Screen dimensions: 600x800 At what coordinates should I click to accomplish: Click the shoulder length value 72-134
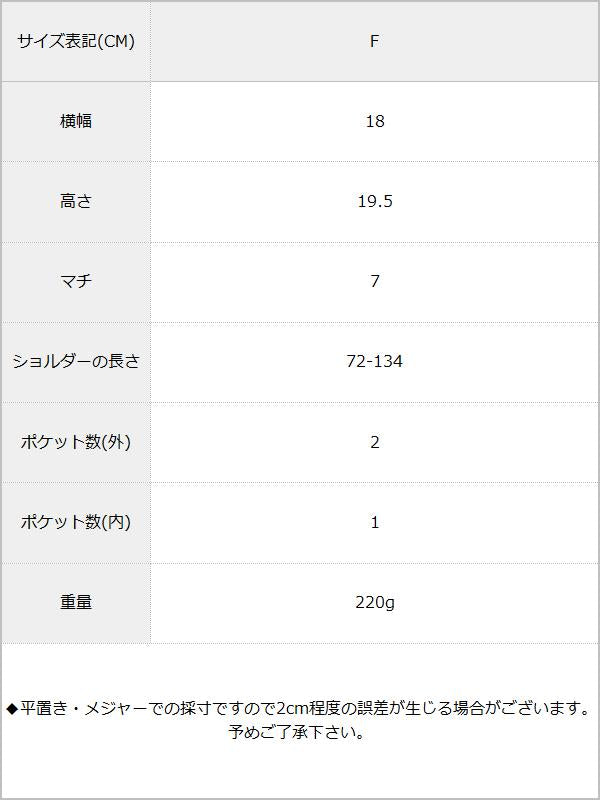point(375,362)
